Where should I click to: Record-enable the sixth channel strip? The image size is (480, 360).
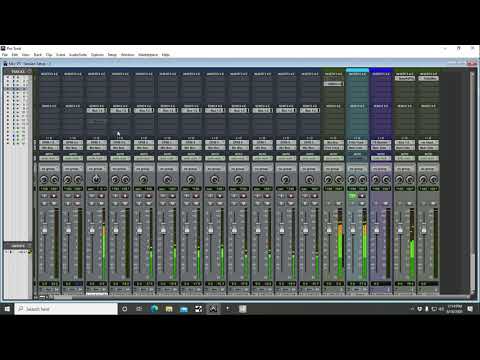(172, 196)
